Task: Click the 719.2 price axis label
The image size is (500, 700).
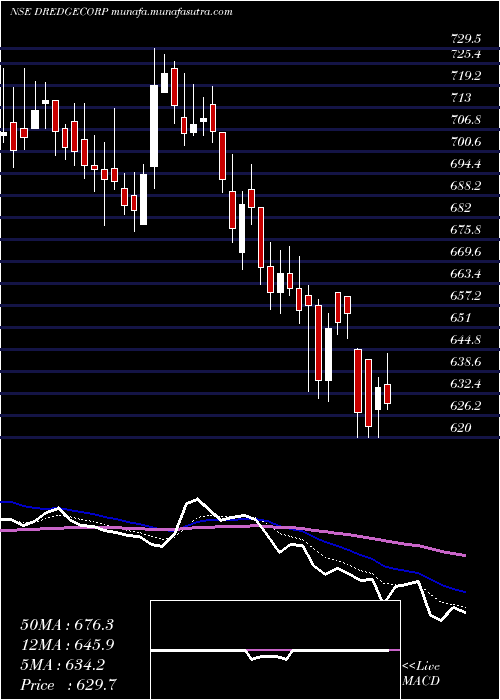Action: point(468,76)
